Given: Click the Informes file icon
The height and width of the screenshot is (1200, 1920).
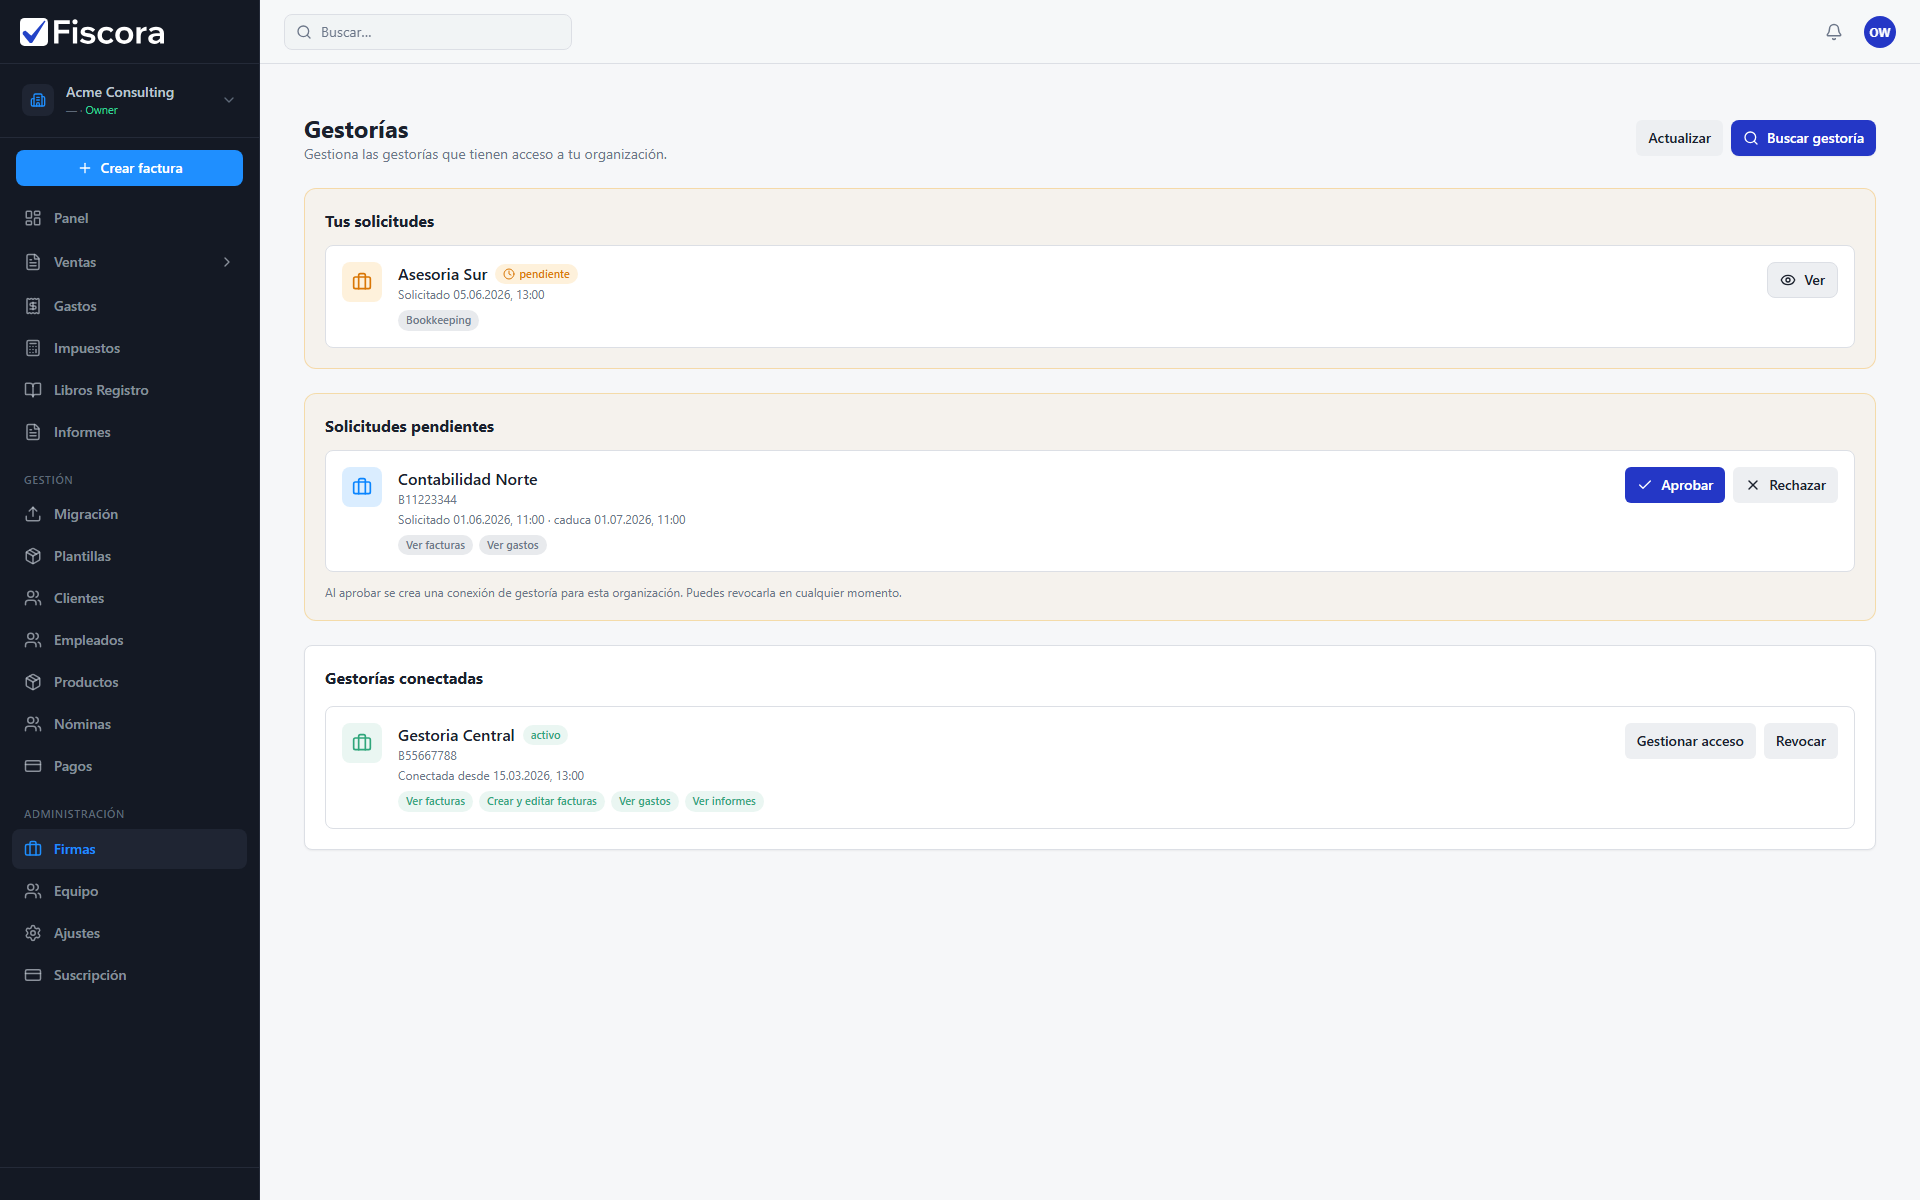Looking at the screenshot, I should [33, 432].
